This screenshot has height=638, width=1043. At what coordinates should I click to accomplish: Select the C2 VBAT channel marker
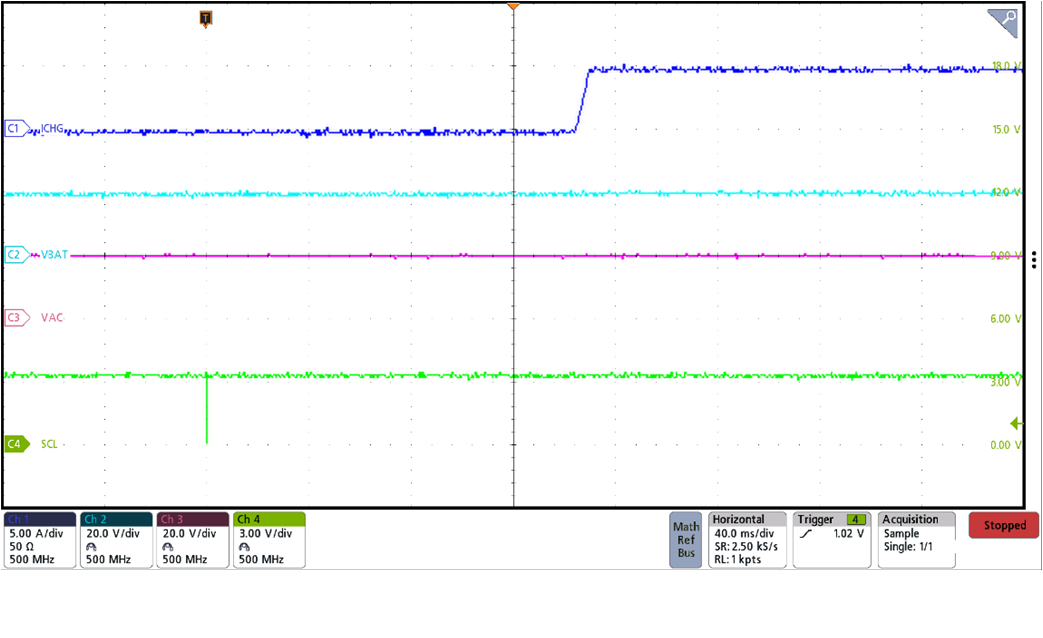click(x=12, y=255)
